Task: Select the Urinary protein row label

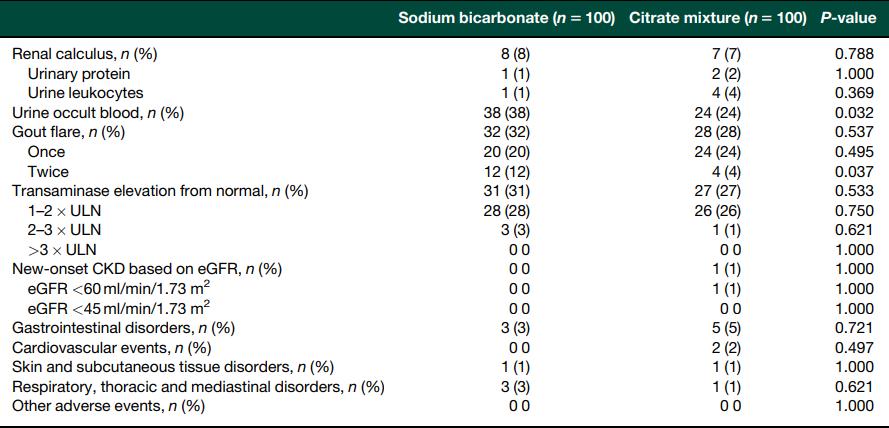Action: tap(78, 74)
